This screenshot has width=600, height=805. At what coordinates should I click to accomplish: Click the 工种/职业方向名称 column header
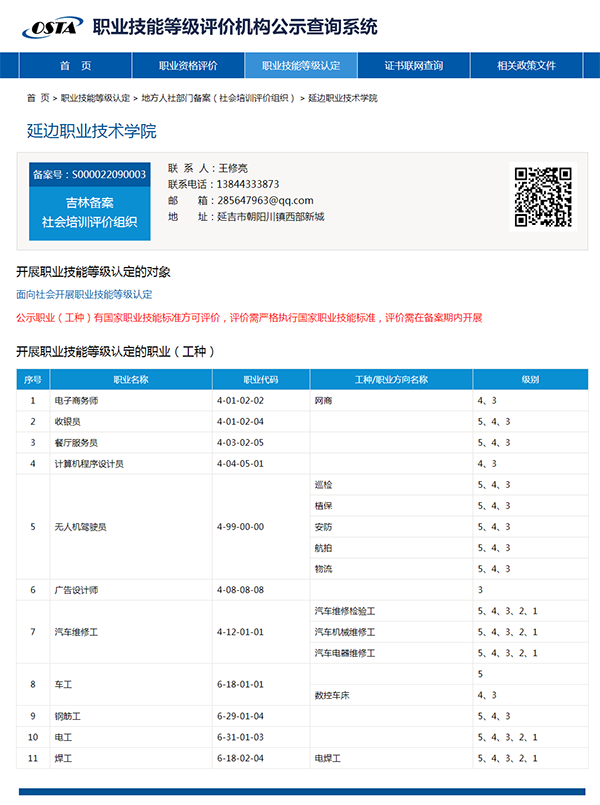tap(391, 380)
